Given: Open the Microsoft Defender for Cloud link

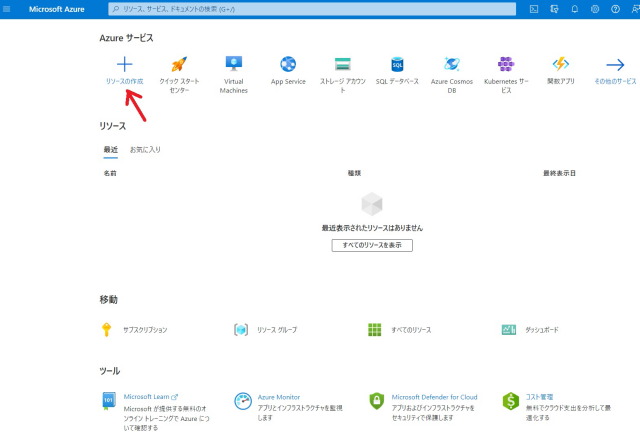Looking at the screenshot, I should (x=434, y=397).
